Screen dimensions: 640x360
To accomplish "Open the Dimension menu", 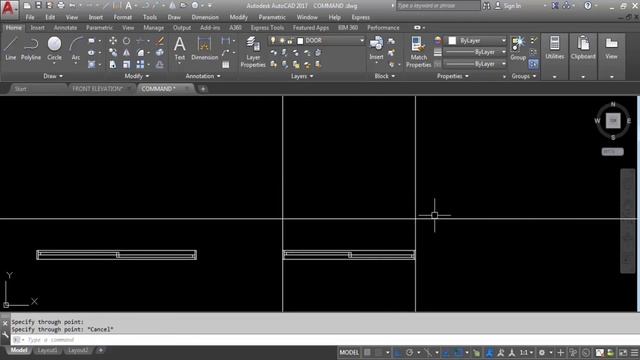I will point(205,18).
